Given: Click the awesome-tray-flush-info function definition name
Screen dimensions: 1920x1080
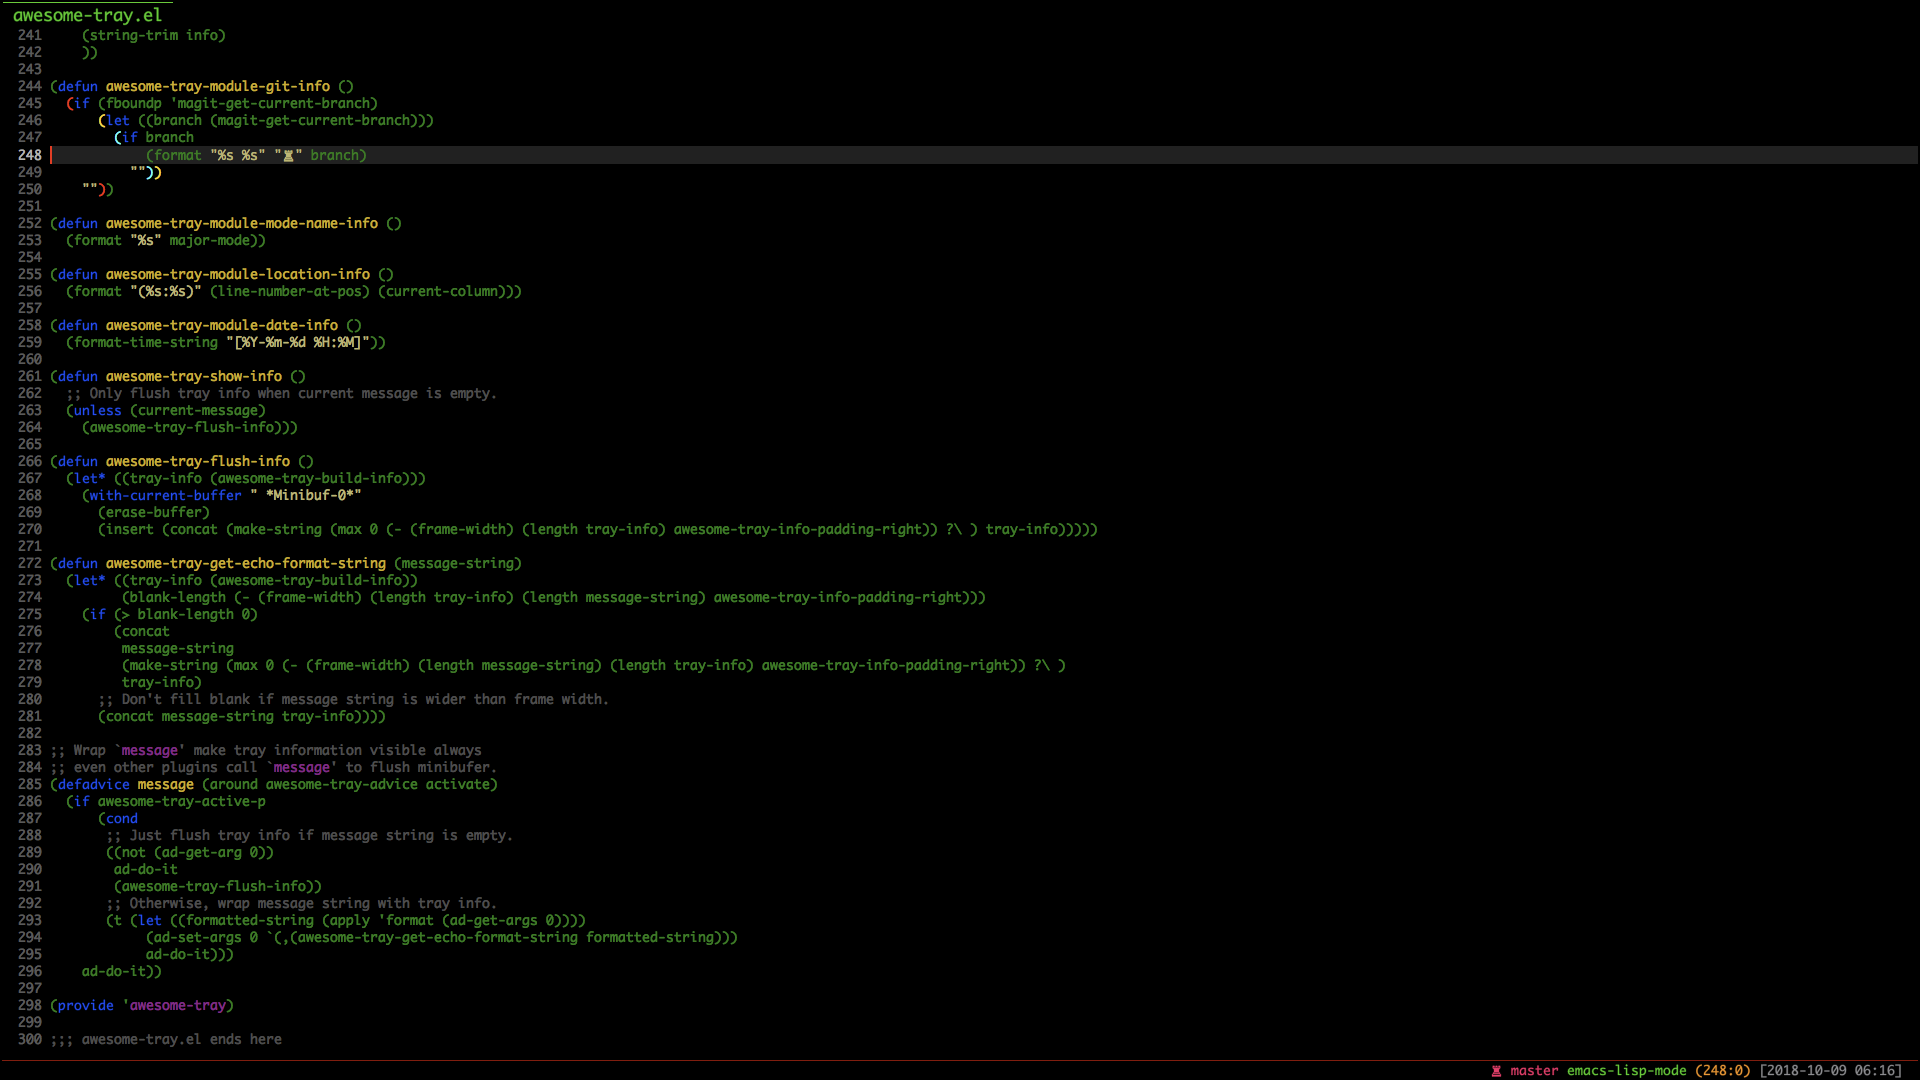Looking at the screenshot, I should click(197, 462).
